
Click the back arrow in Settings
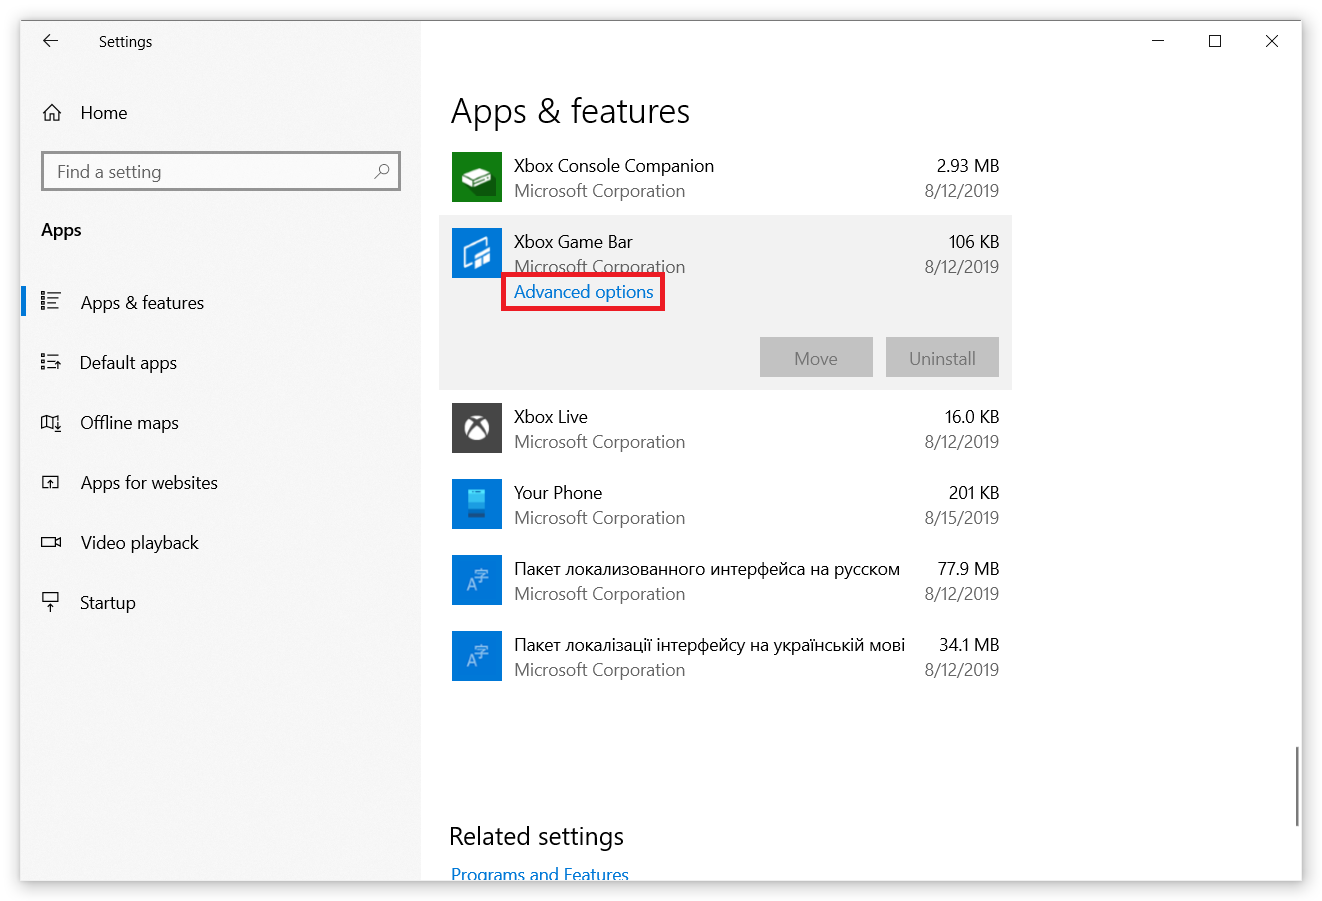tap(50, 41)
